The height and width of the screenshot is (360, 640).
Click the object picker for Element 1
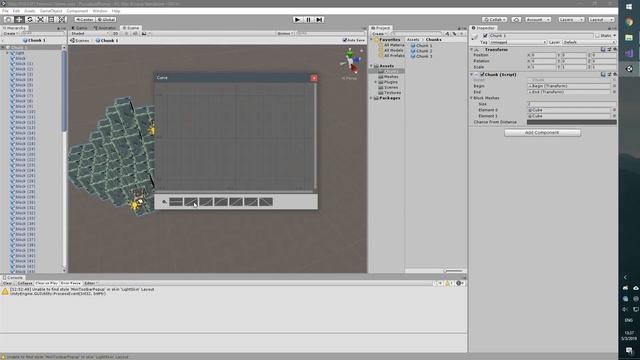614,116
